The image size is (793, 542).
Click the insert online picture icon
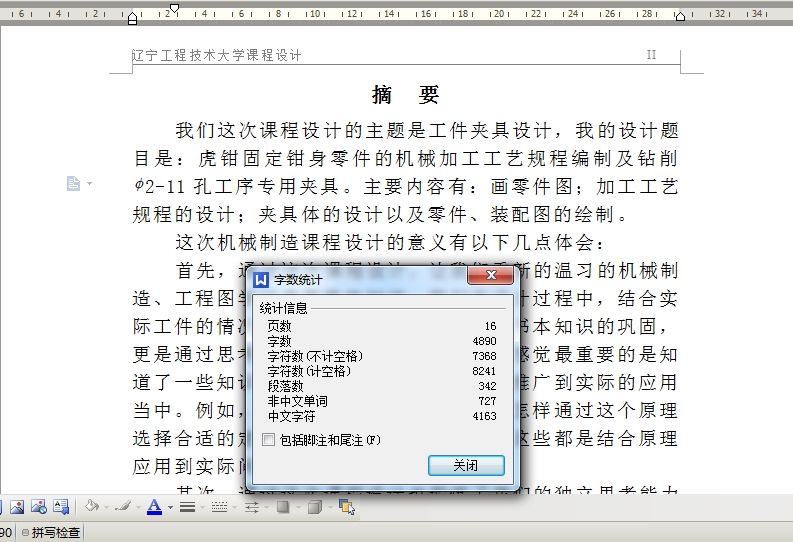[x=38, y=507]
